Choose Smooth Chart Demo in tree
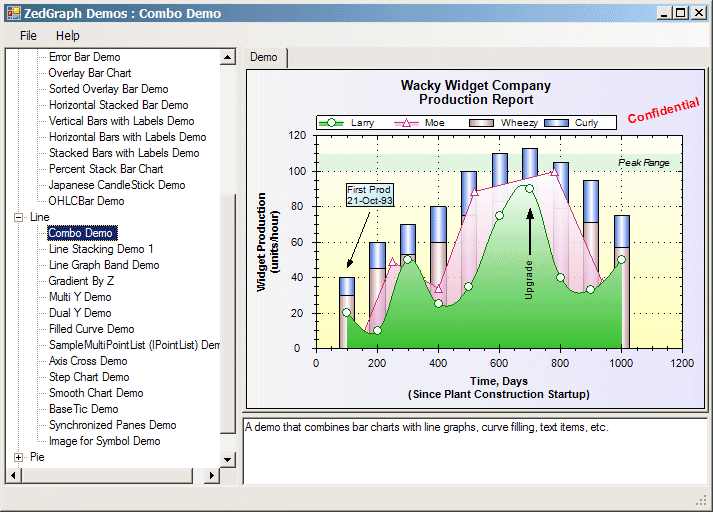The width and height of the screenshot is (713, 512). coord(96,393)
